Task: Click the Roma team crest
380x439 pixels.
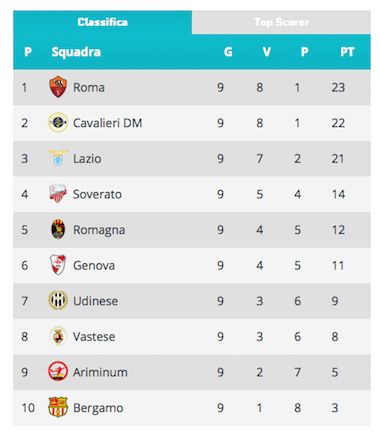Action: (58, 87)
